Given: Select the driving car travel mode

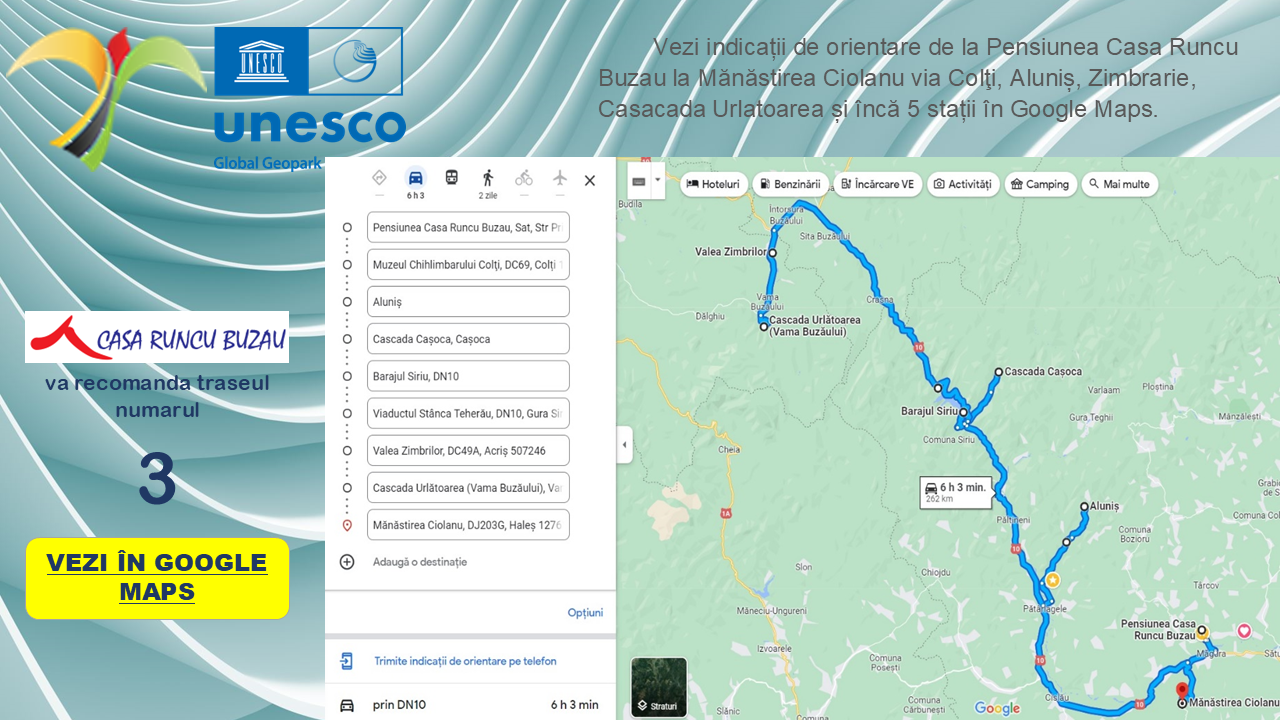Looking at the screenshot, I should [415, 179].
